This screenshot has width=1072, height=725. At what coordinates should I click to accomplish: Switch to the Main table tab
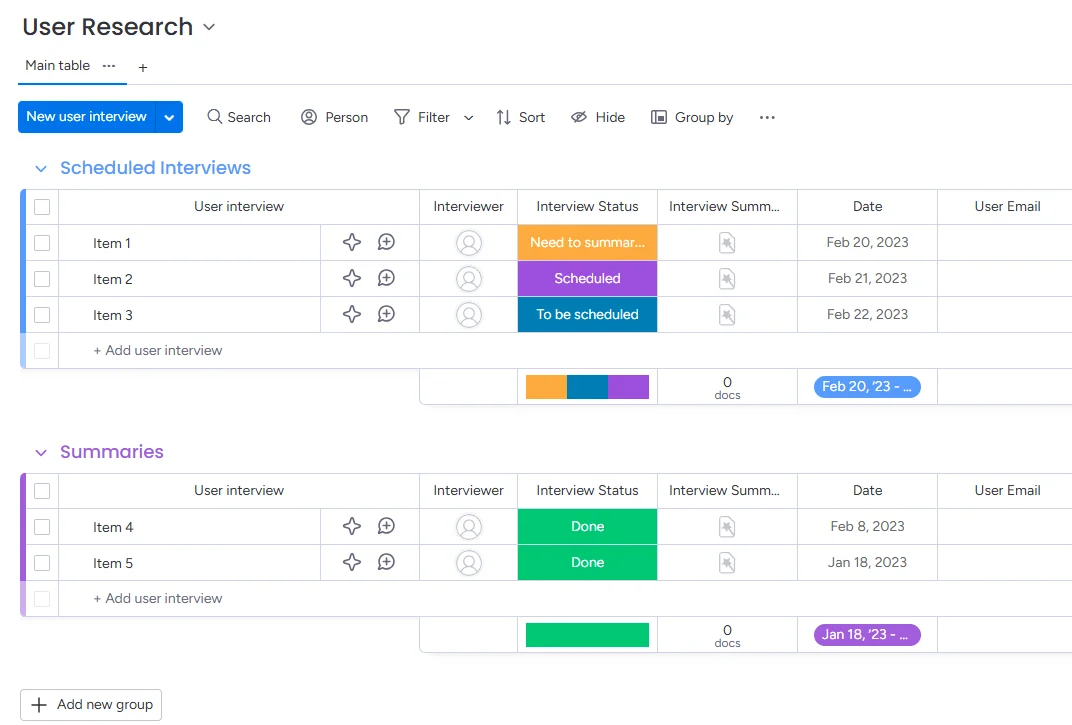point(57,66)
